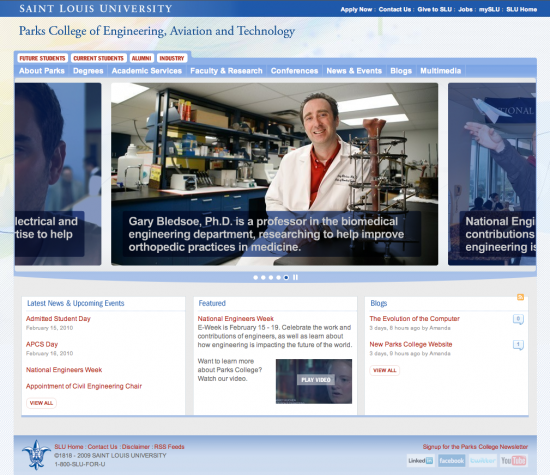Open the Alumni tab

pyautogui.click(x=141, y=58)
